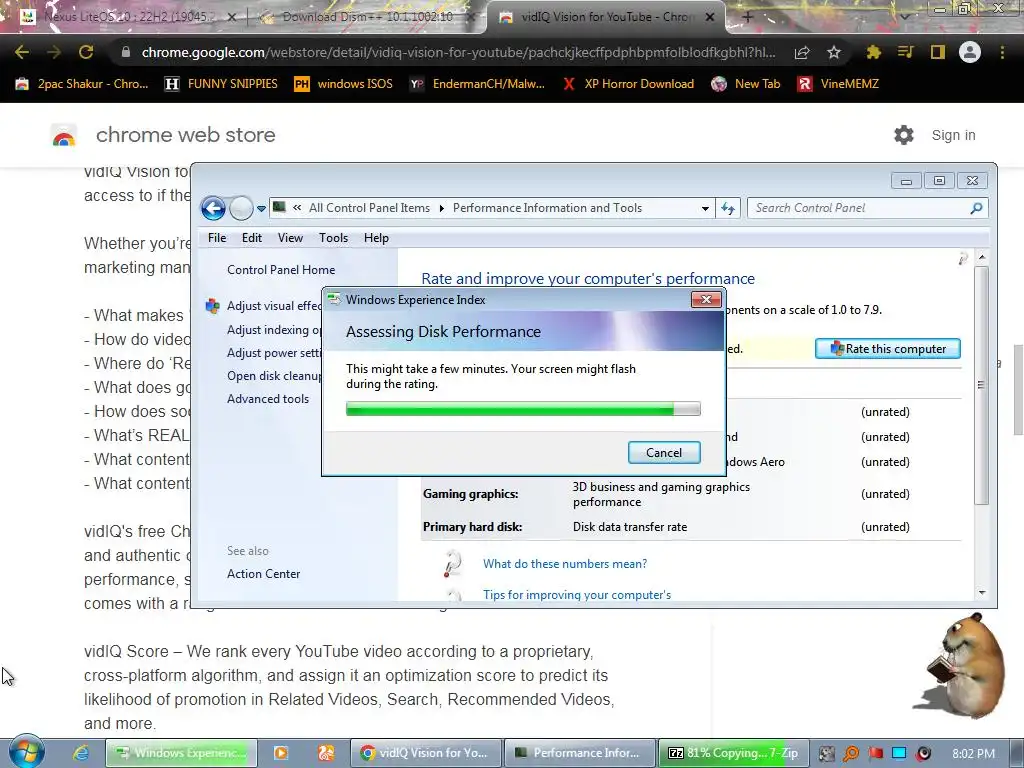Click the Control Panel vertical scrollbar
This screenshot has width=1024, height=768.
[x=982, y=385]
